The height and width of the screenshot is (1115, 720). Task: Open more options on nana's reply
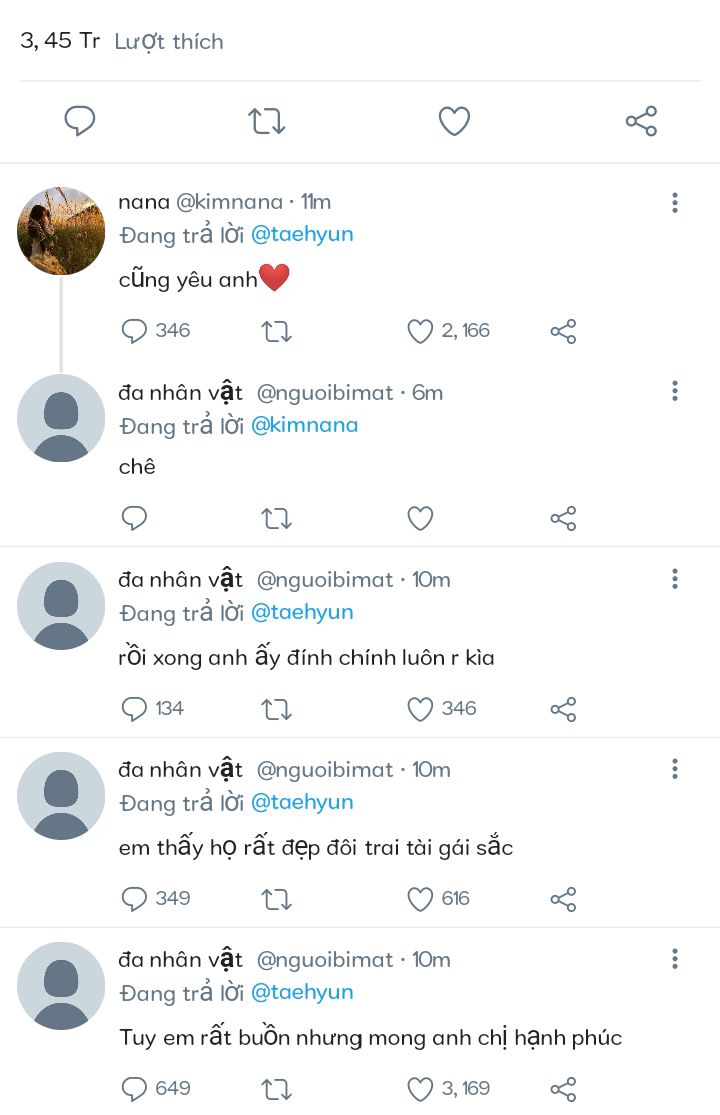point(675,203)
